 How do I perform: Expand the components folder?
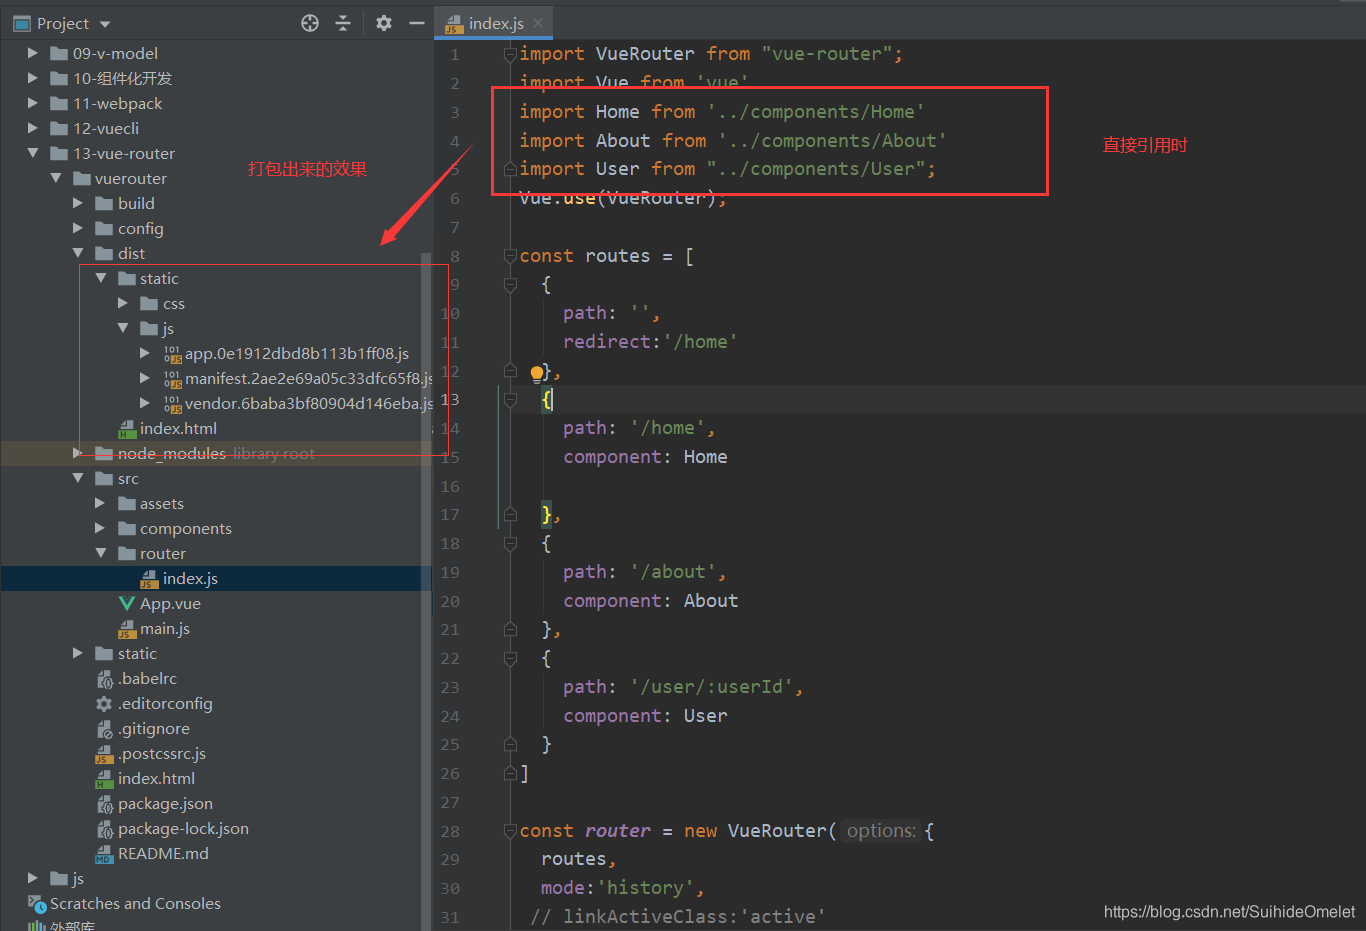100,529
